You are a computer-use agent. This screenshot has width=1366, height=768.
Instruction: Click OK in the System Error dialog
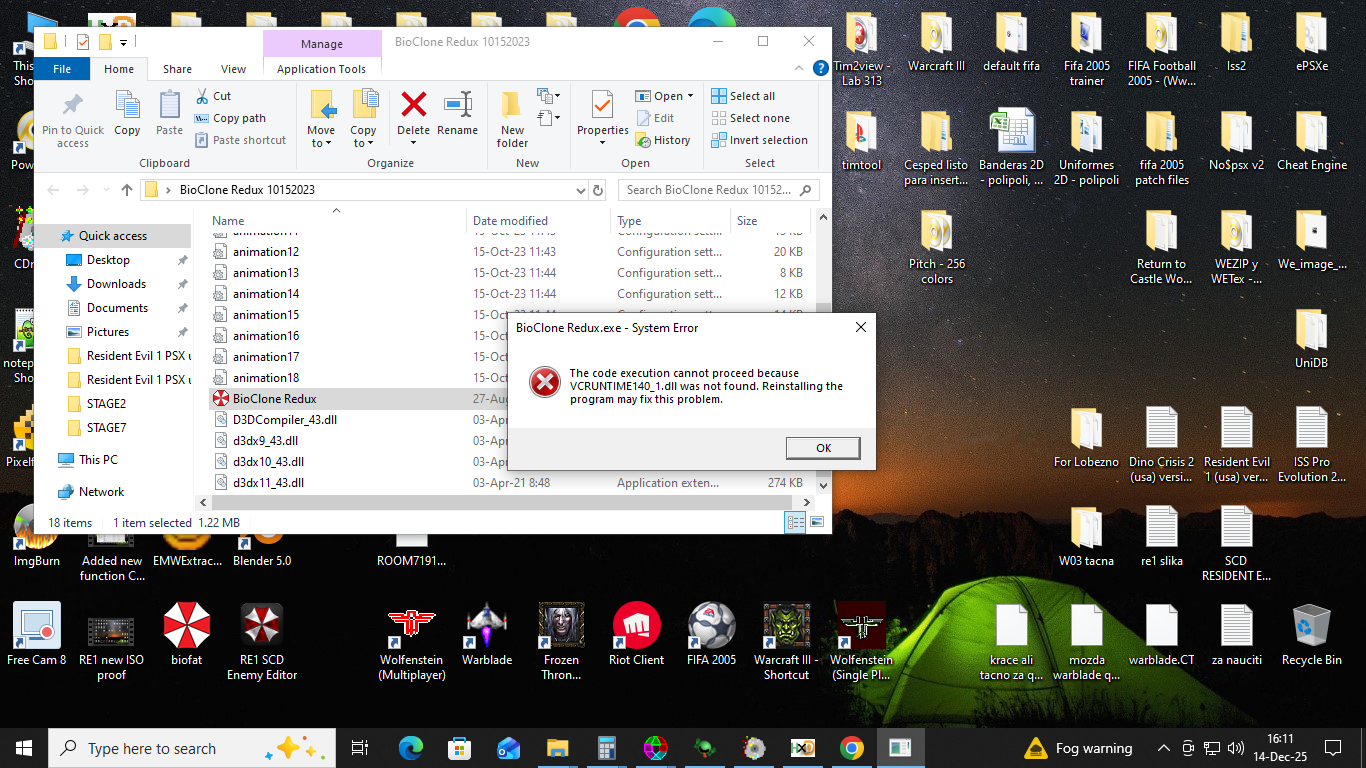point(823,448)
